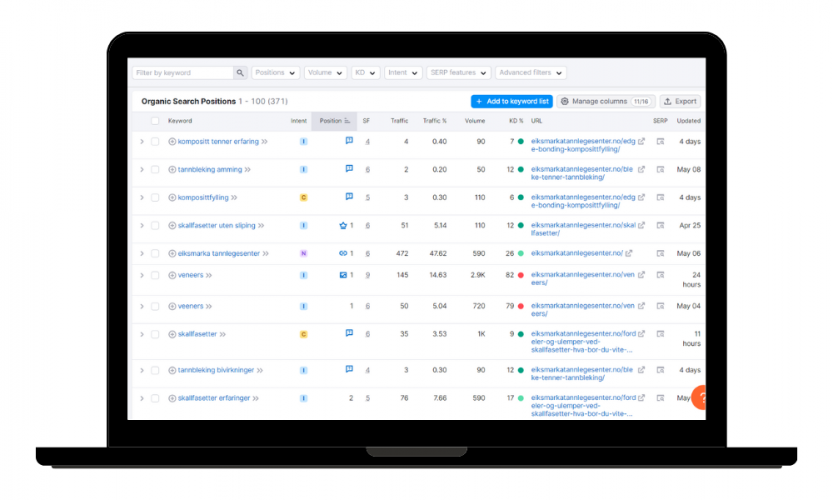This screenshot has height=500, width=833.
Task: Open external link icon for eiksmarkatannlegesenter.no/ homepage
Action: coord(629,253)
